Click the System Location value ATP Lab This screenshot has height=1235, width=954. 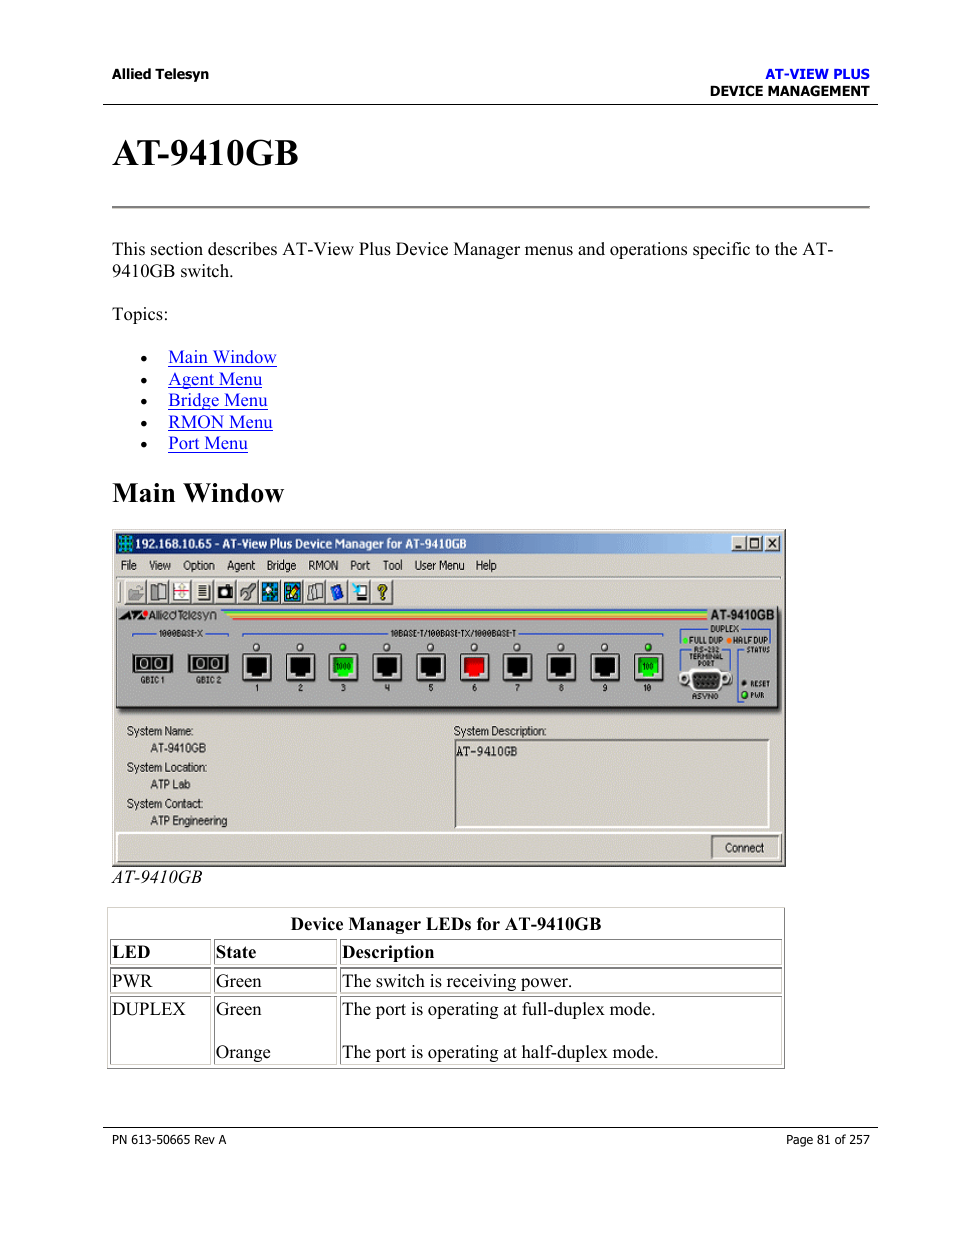(x=170, y=785)
